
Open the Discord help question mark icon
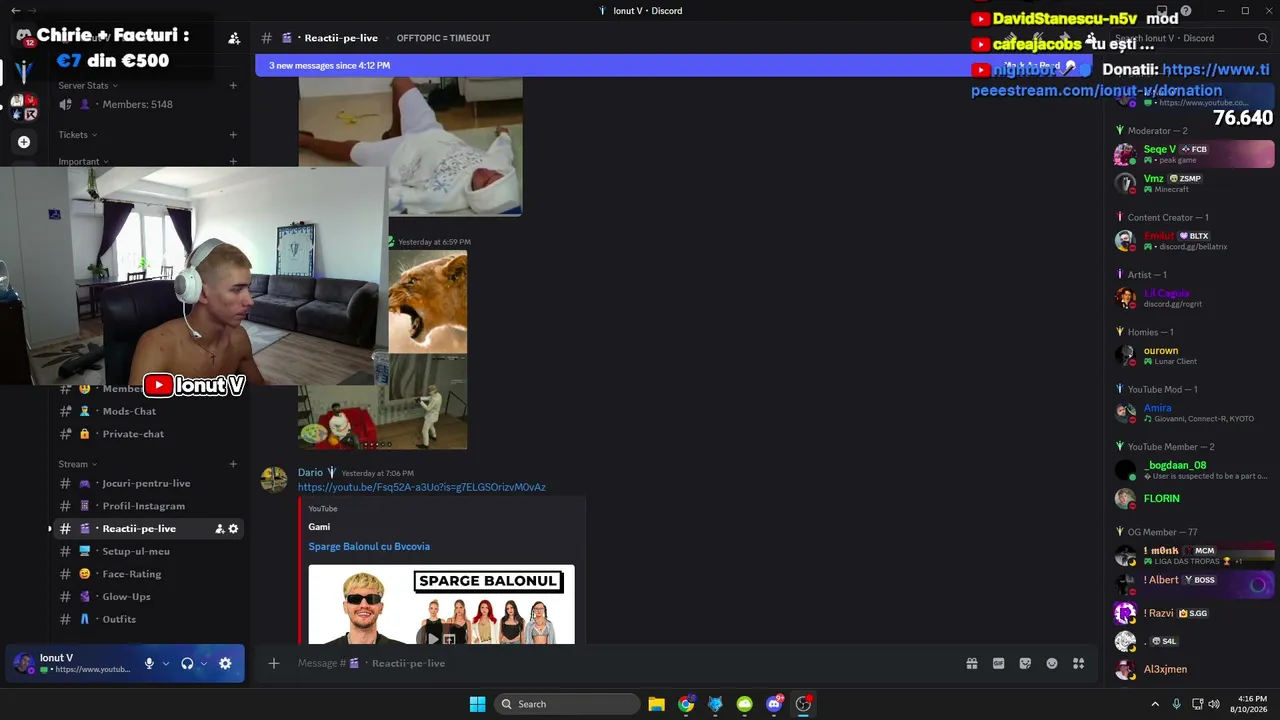point(1186,11)
